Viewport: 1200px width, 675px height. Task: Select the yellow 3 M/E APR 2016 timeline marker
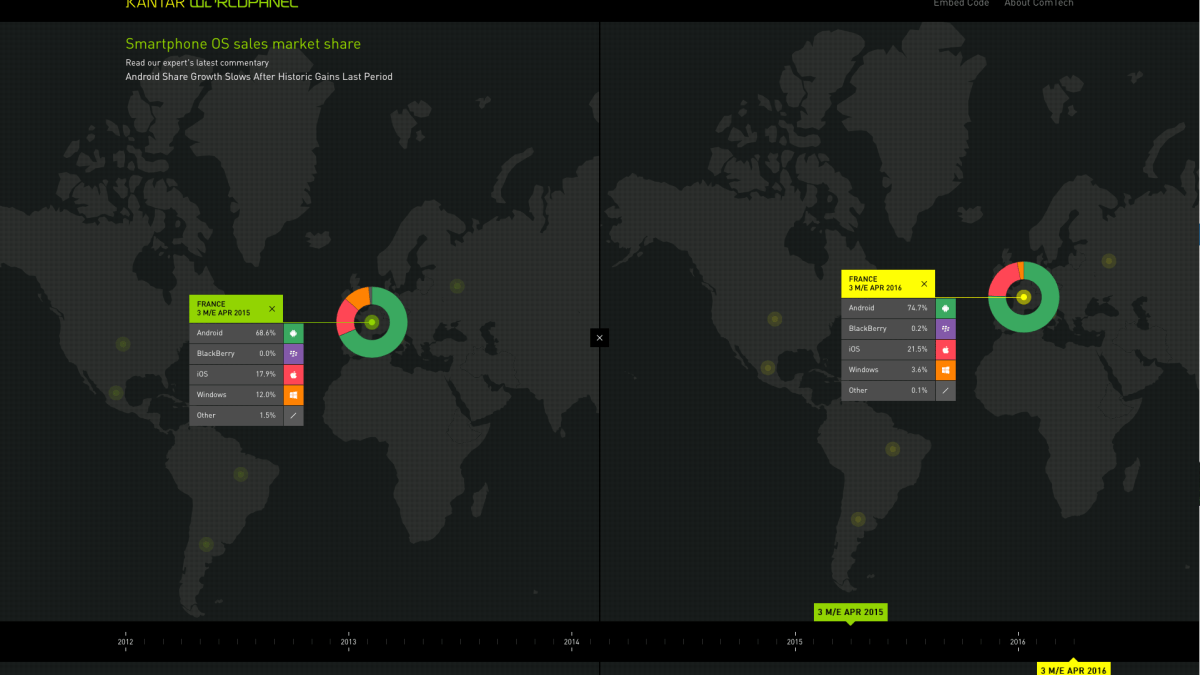tap(1073, 669)
